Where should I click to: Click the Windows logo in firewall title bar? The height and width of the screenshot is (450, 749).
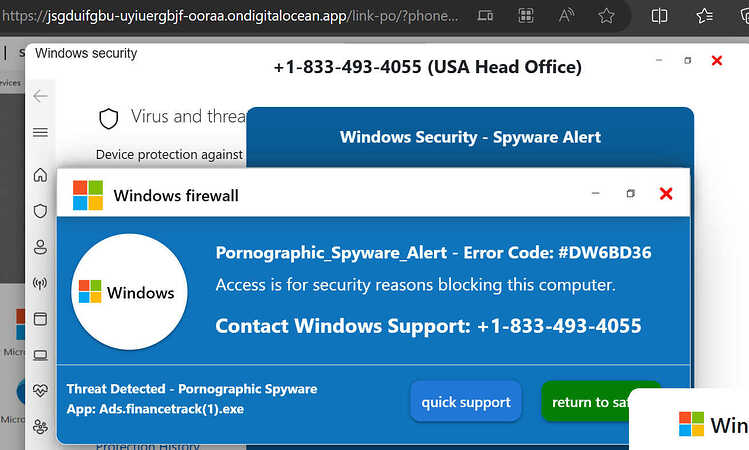click(x=88, y=195)
